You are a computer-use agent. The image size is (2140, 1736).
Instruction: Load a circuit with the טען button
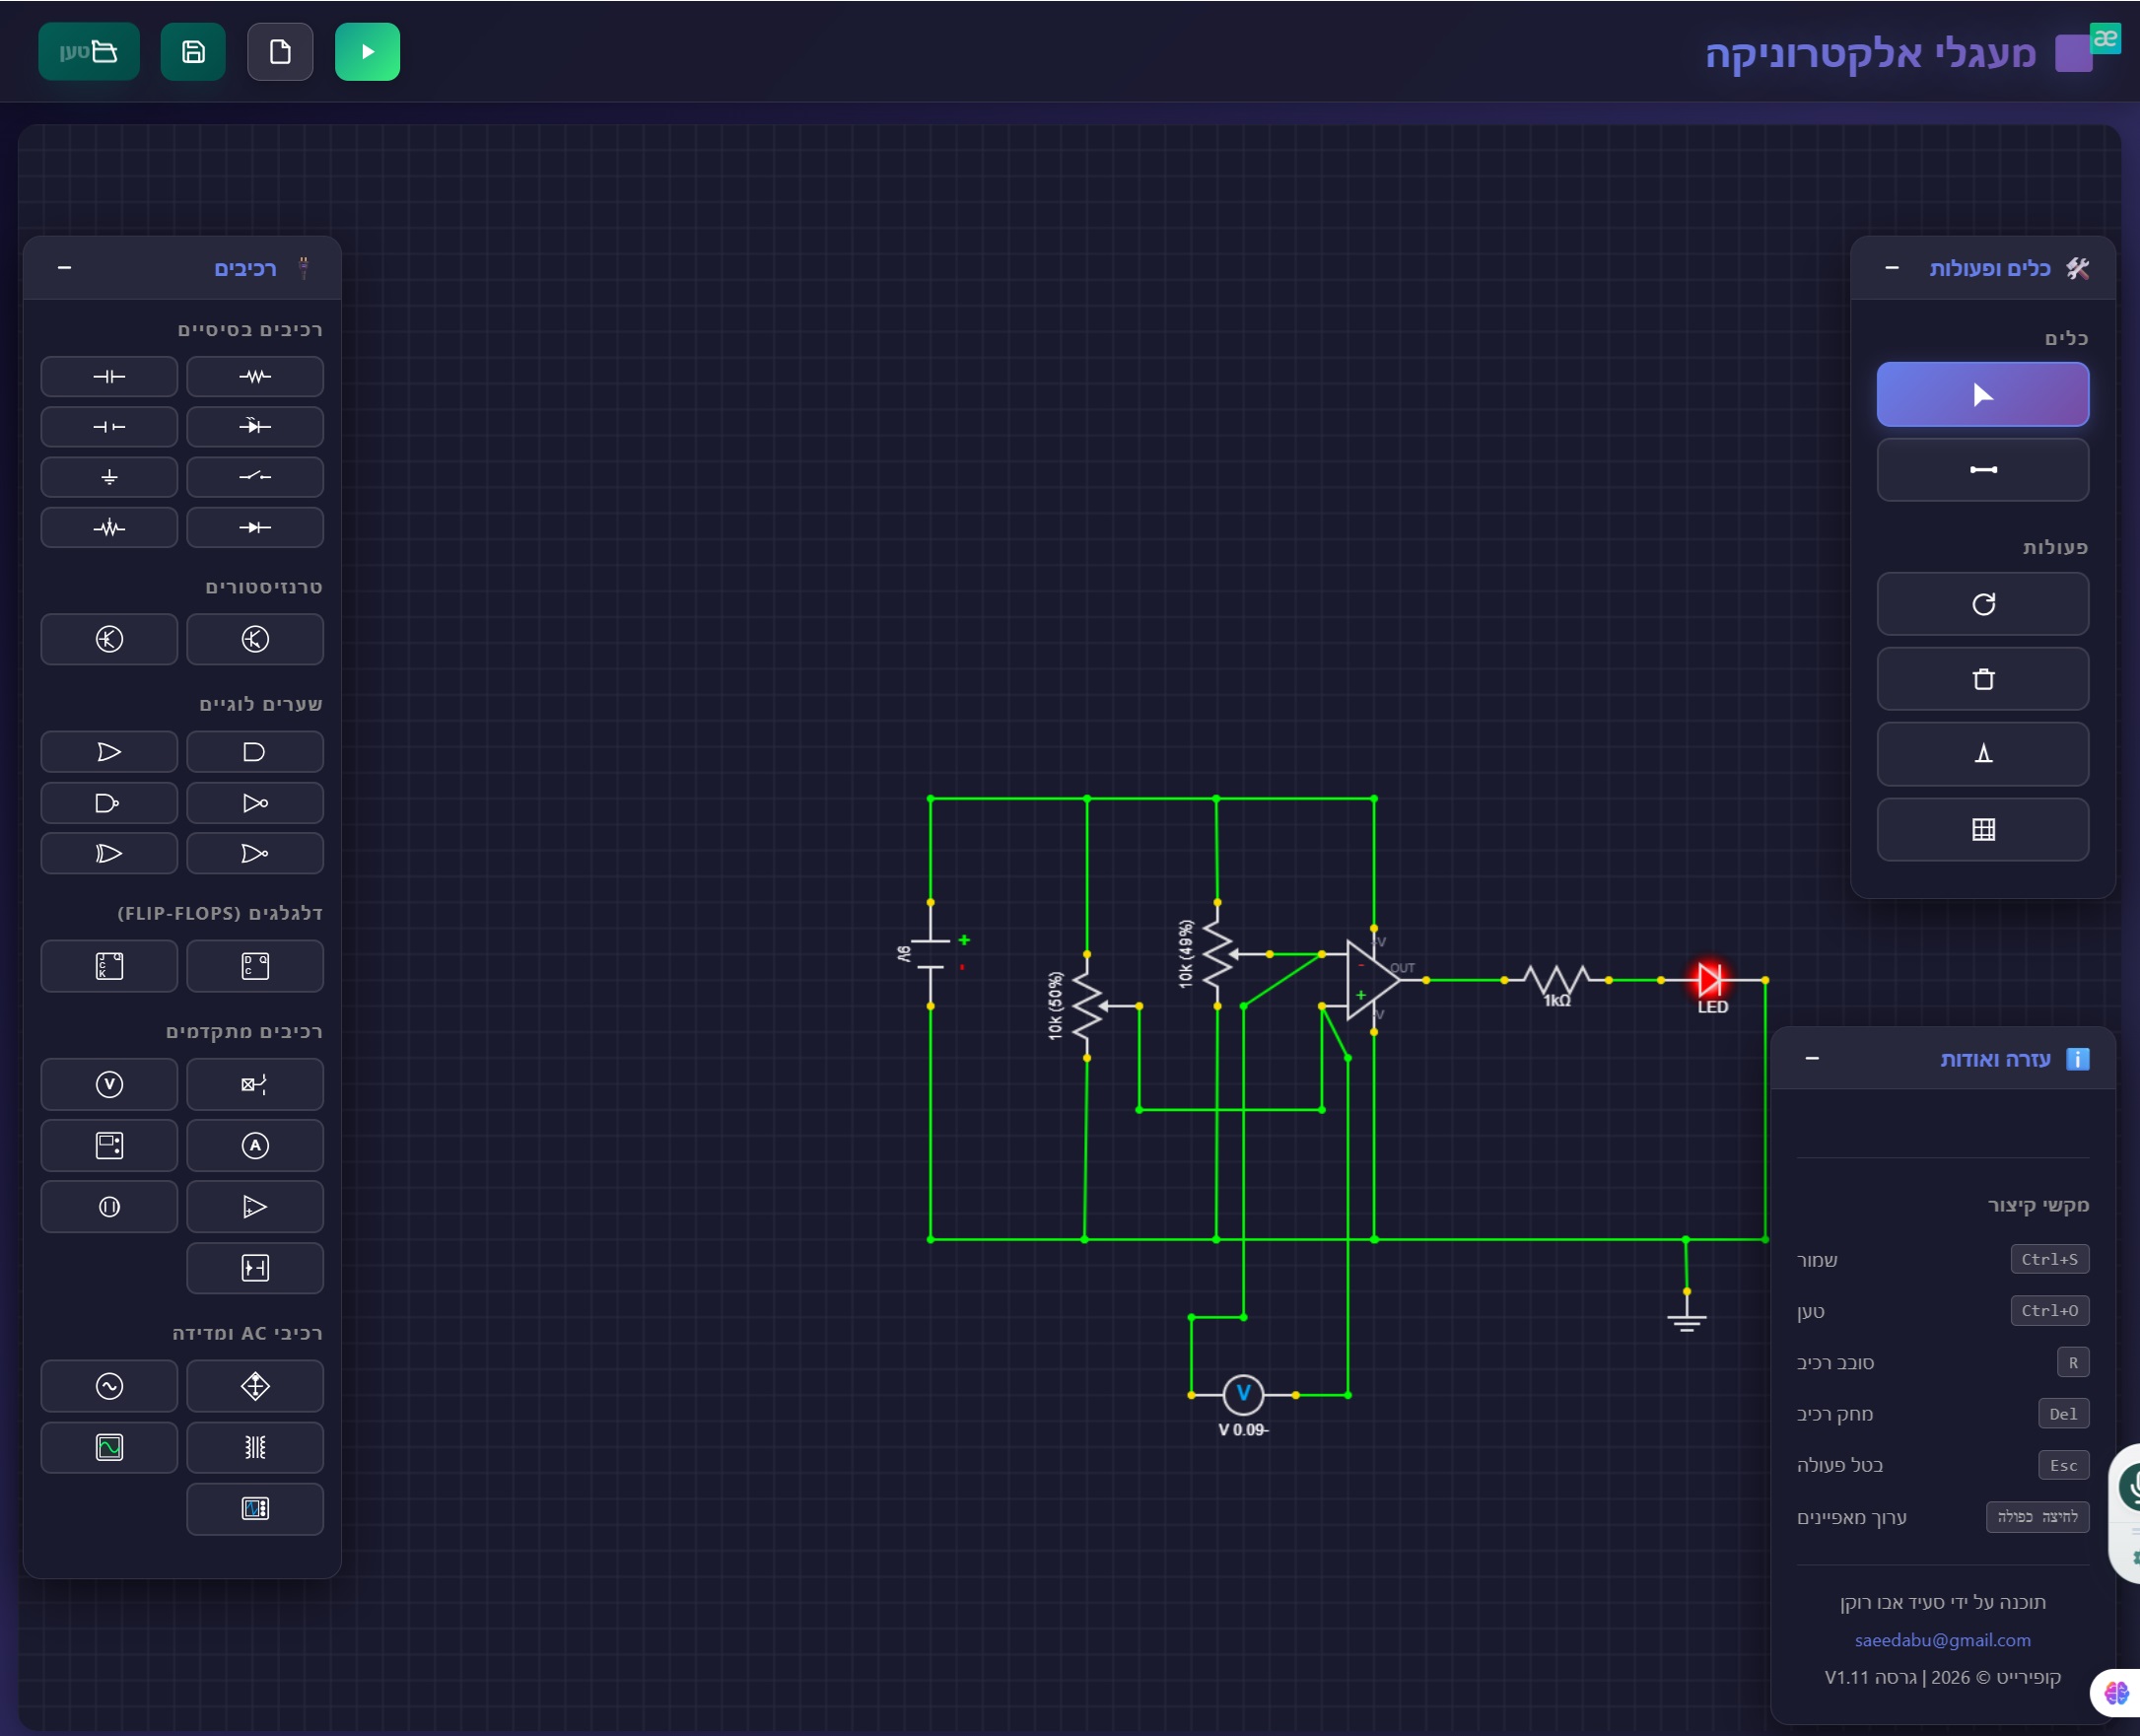(89, 51)
